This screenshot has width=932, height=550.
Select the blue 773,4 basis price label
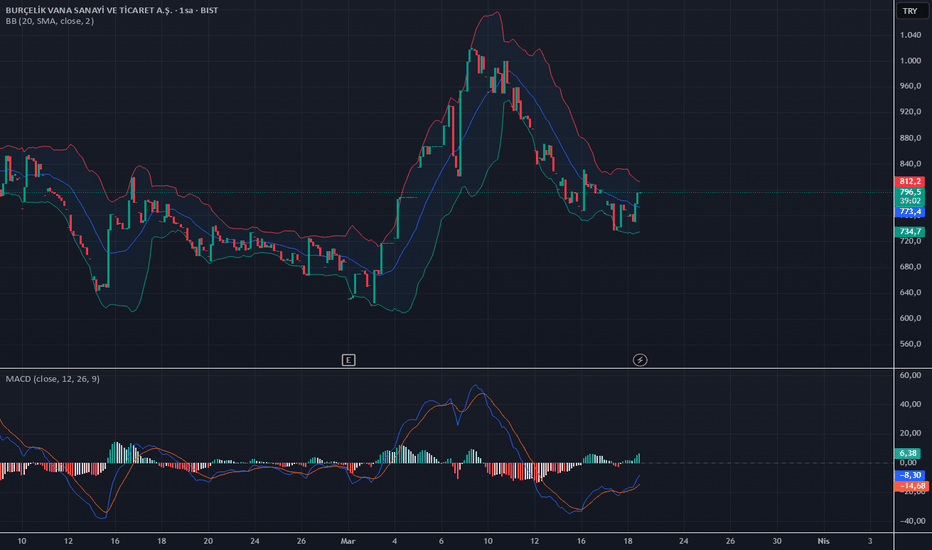[910, 212]
